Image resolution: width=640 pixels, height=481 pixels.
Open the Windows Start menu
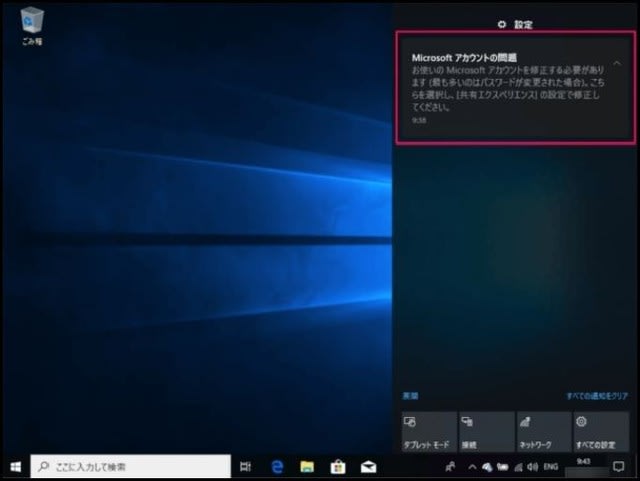click(x=16, y=466)
